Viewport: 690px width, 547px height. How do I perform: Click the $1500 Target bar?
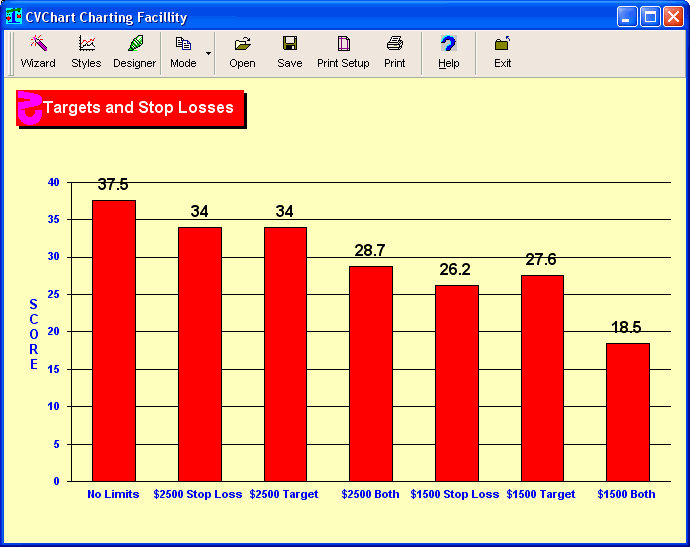click(542, 378)
